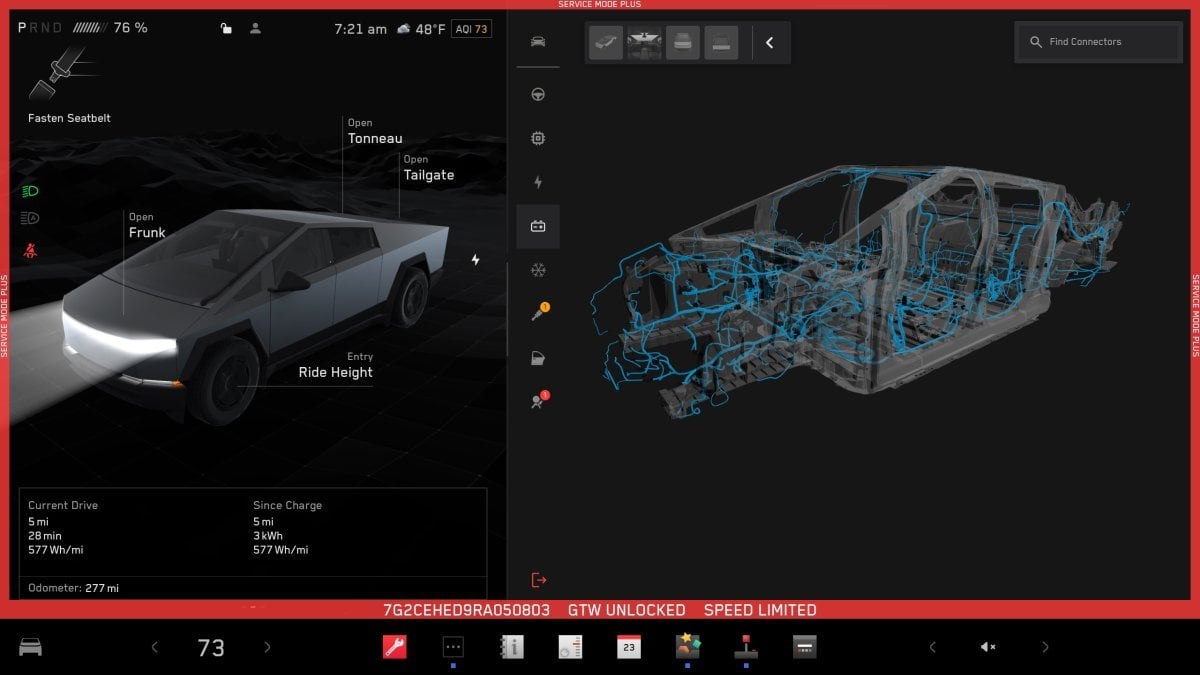Viewport: 1200px width, 675px height.
Task: Open the steering wheel service menu
Action: click(x=538, y=94)
